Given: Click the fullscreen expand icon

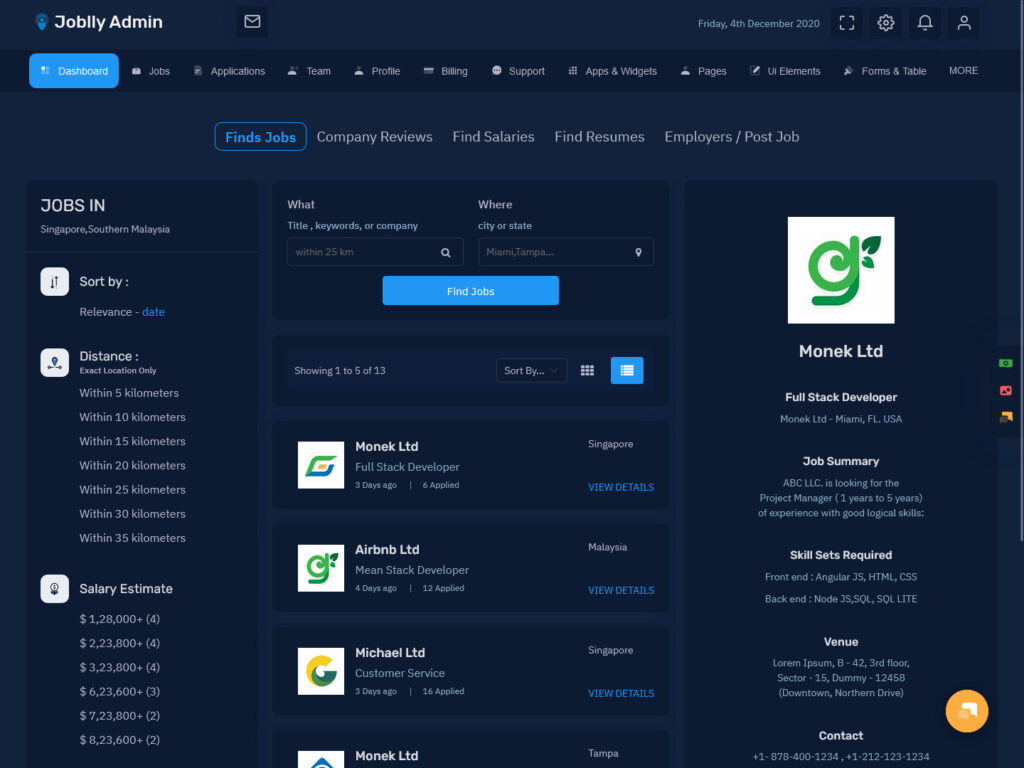Looking at the screenshot, I should coord(846,23).
